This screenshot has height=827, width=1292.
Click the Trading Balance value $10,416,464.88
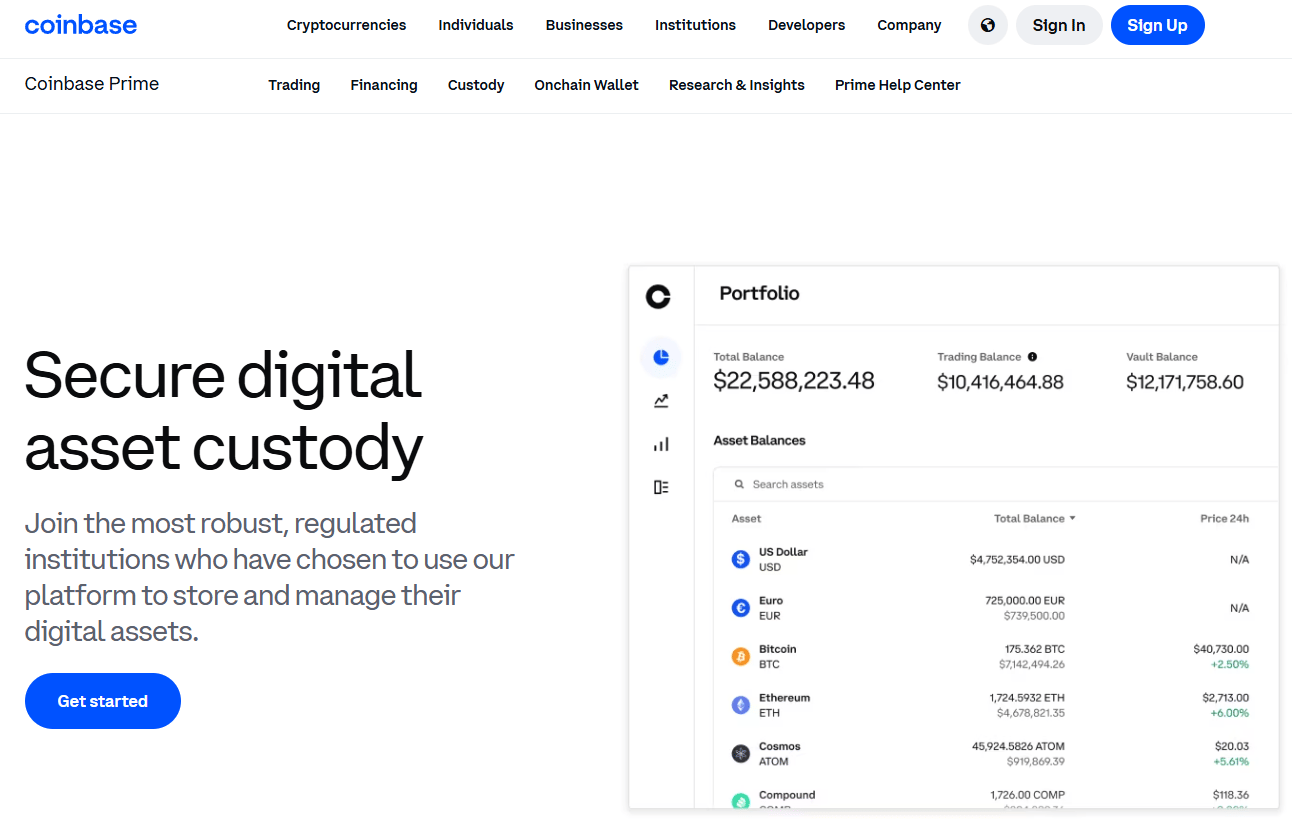click(x=1000, y=382)
